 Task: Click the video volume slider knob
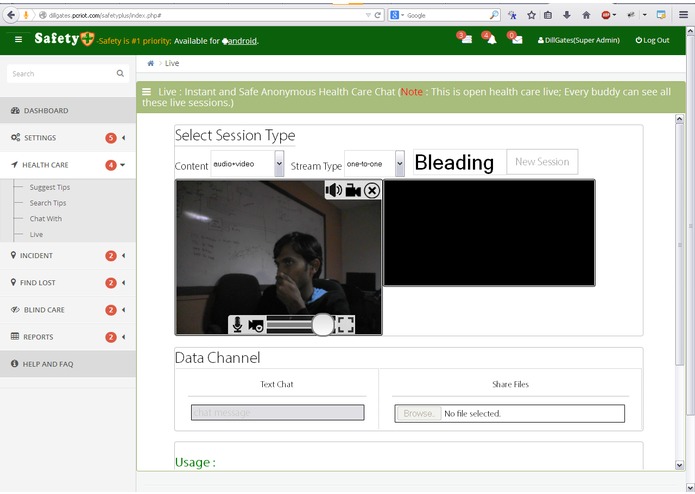(323, 325)
